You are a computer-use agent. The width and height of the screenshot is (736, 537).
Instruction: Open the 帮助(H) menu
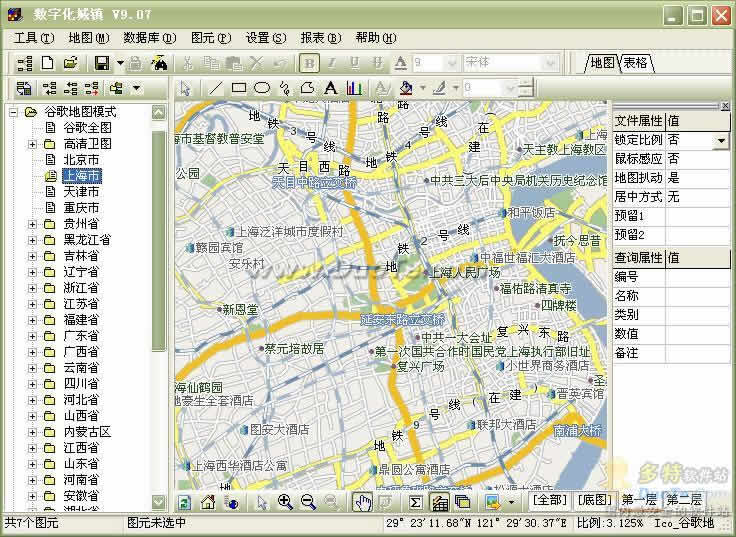[x=376, y=38]
